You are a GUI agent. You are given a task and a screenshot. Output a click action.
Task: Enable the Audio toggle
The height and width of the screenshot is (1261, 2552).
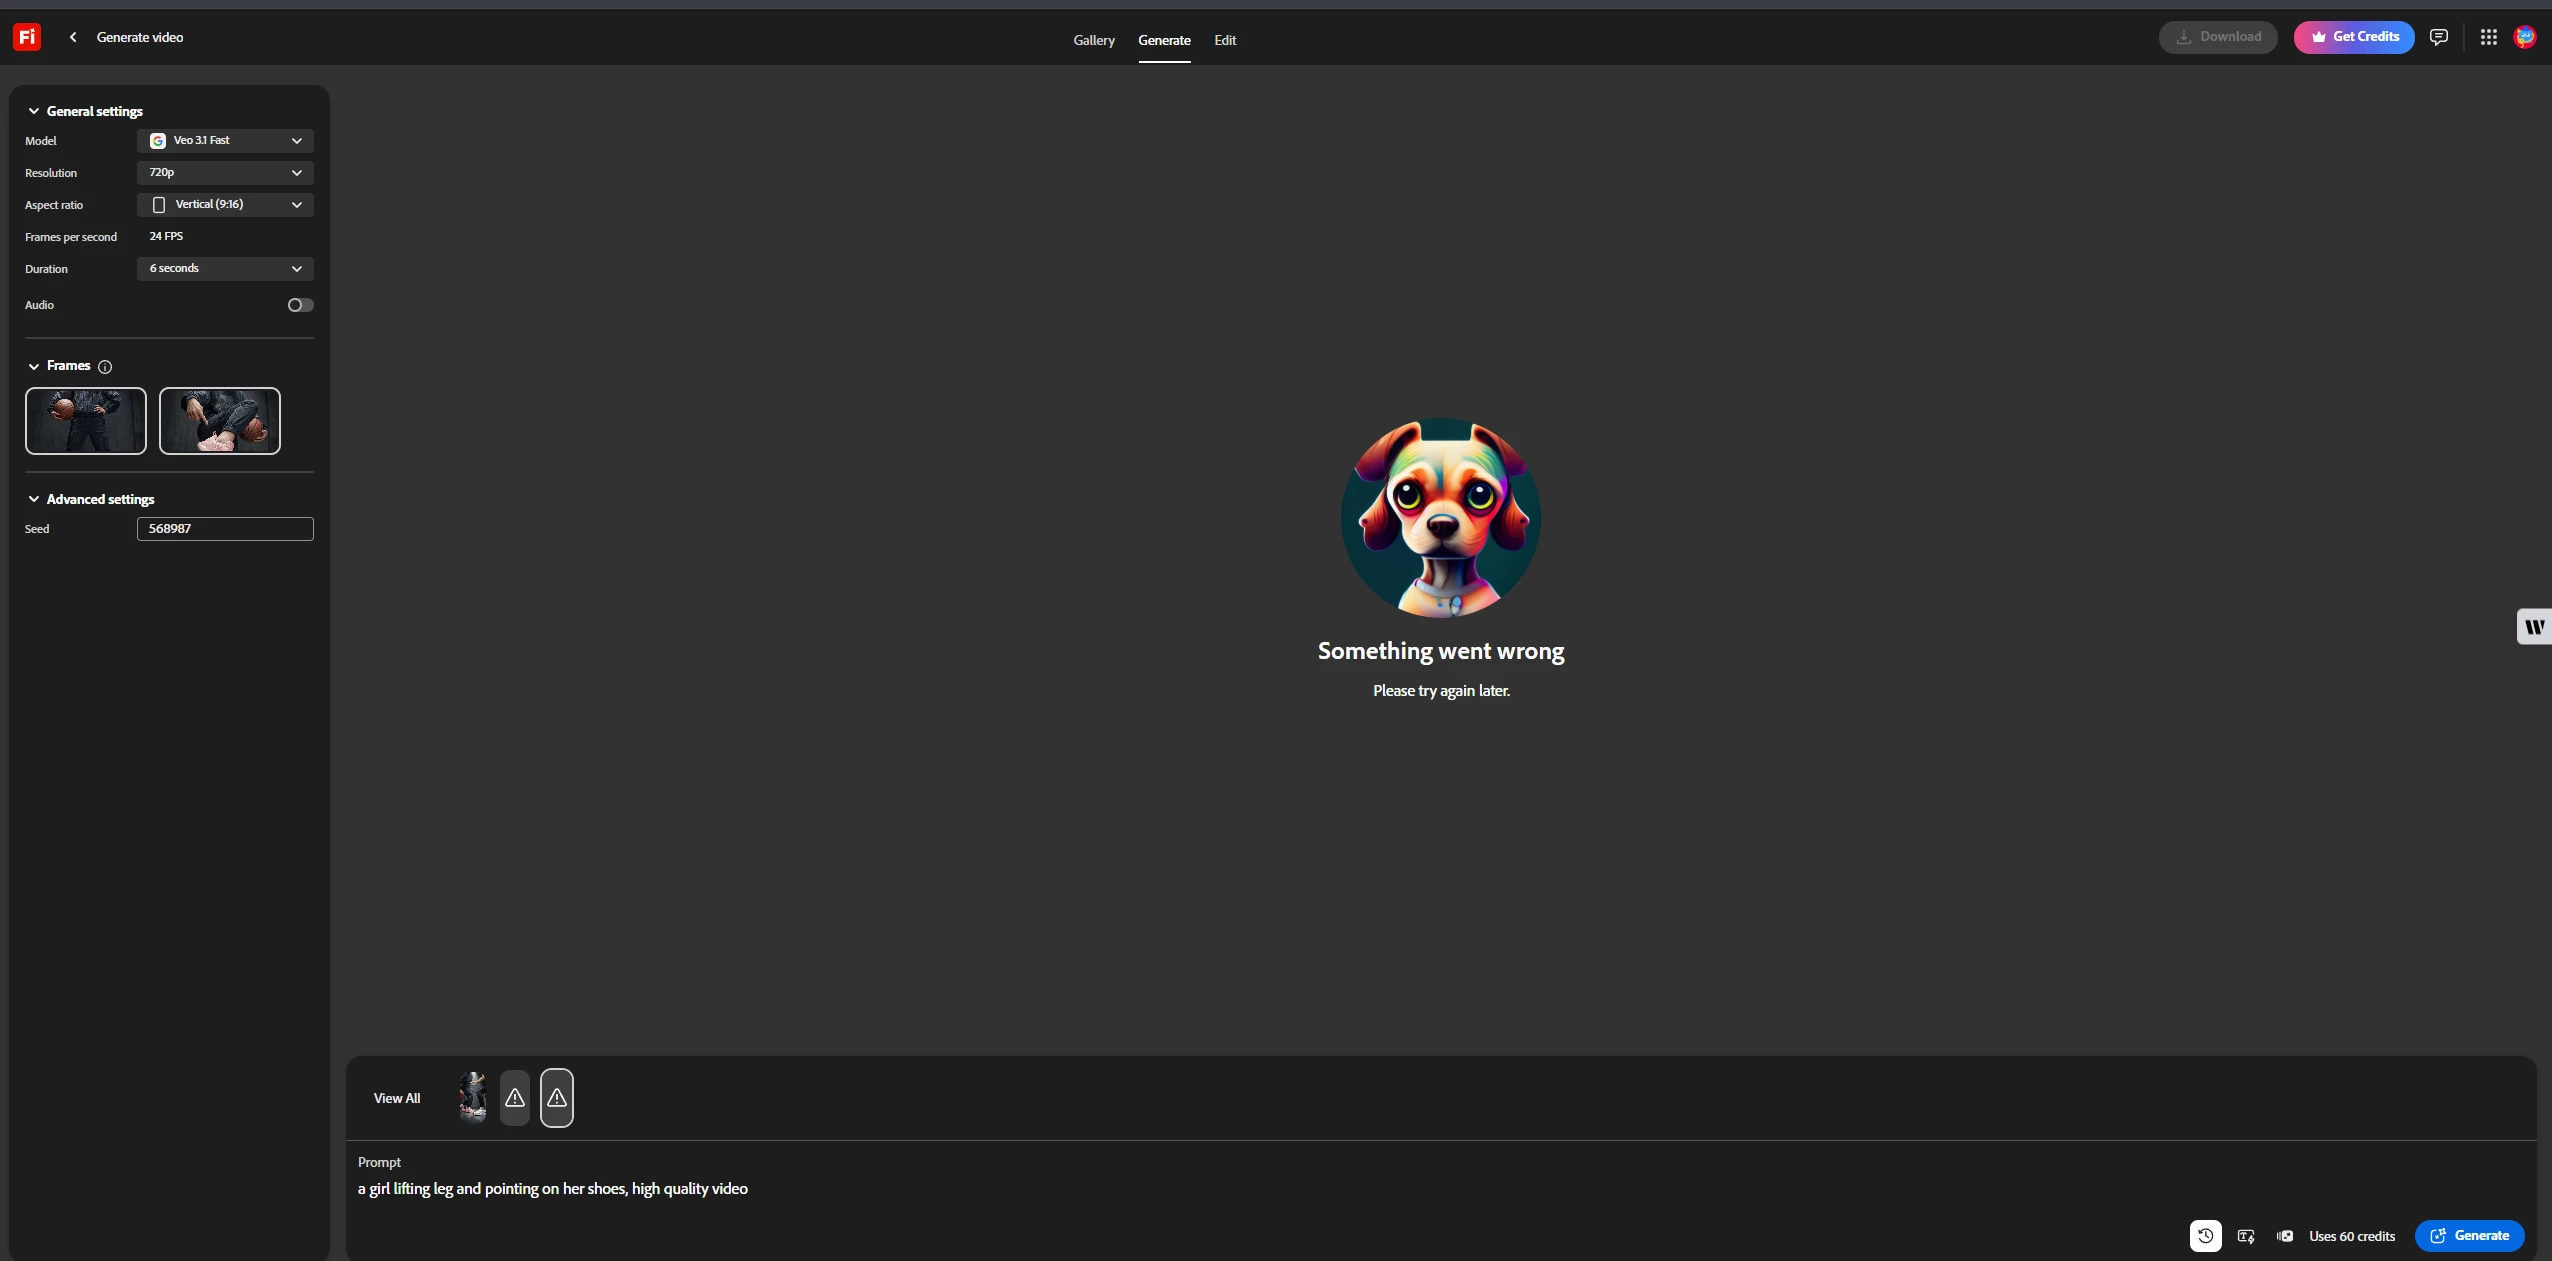(x=300, y=305)
